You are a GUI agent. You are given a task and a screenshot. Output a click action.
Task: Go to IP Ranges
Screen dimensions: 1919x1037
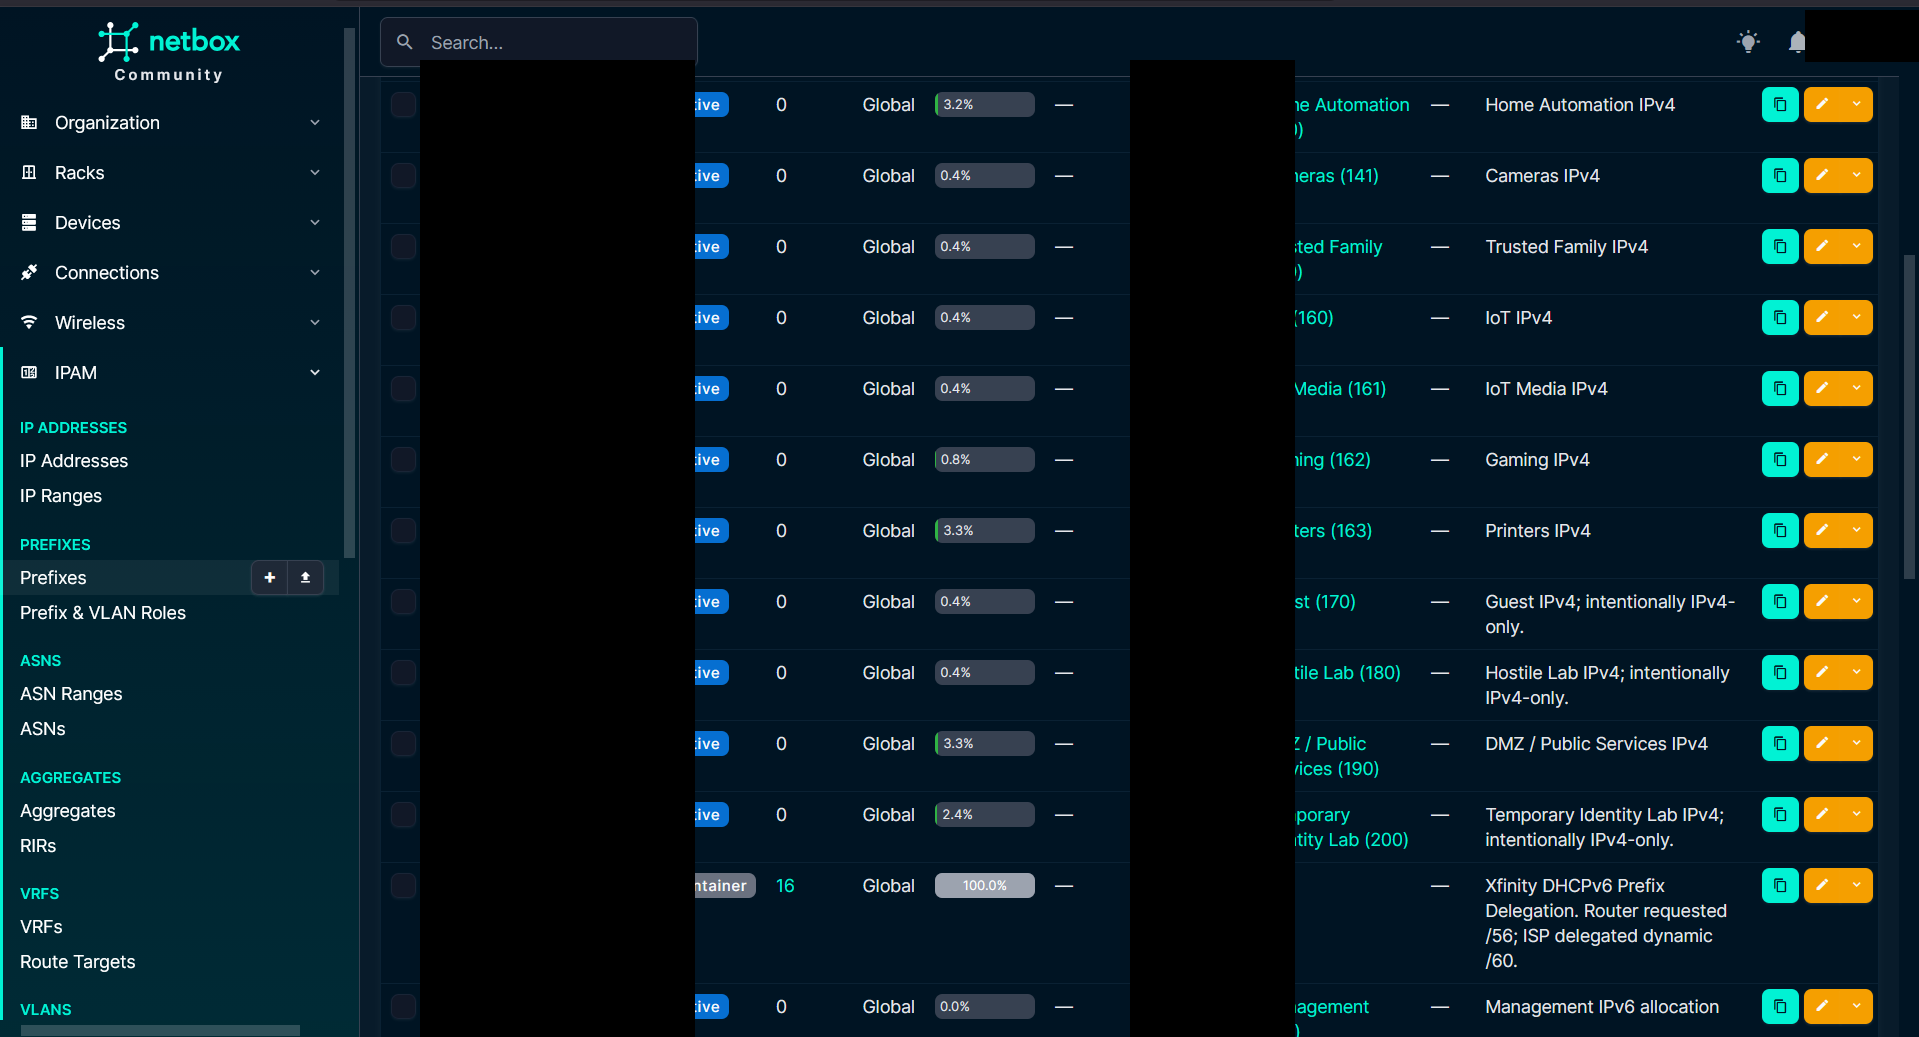coord(61,496)
